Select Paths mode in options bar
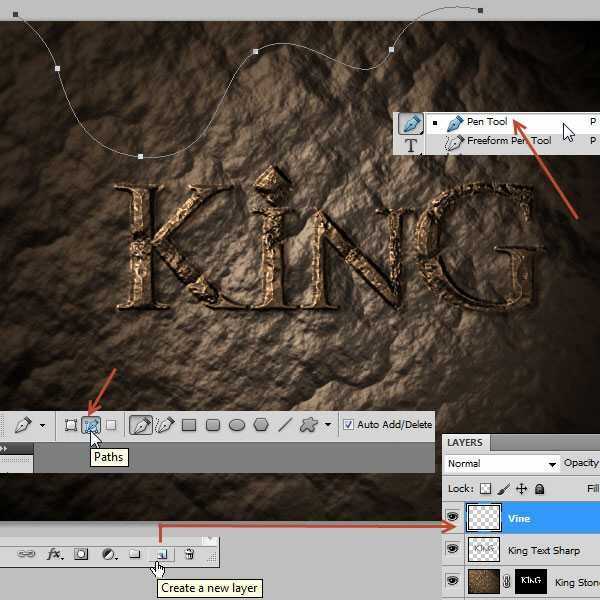This screenshot has width=600, height=600. point(91,425)
